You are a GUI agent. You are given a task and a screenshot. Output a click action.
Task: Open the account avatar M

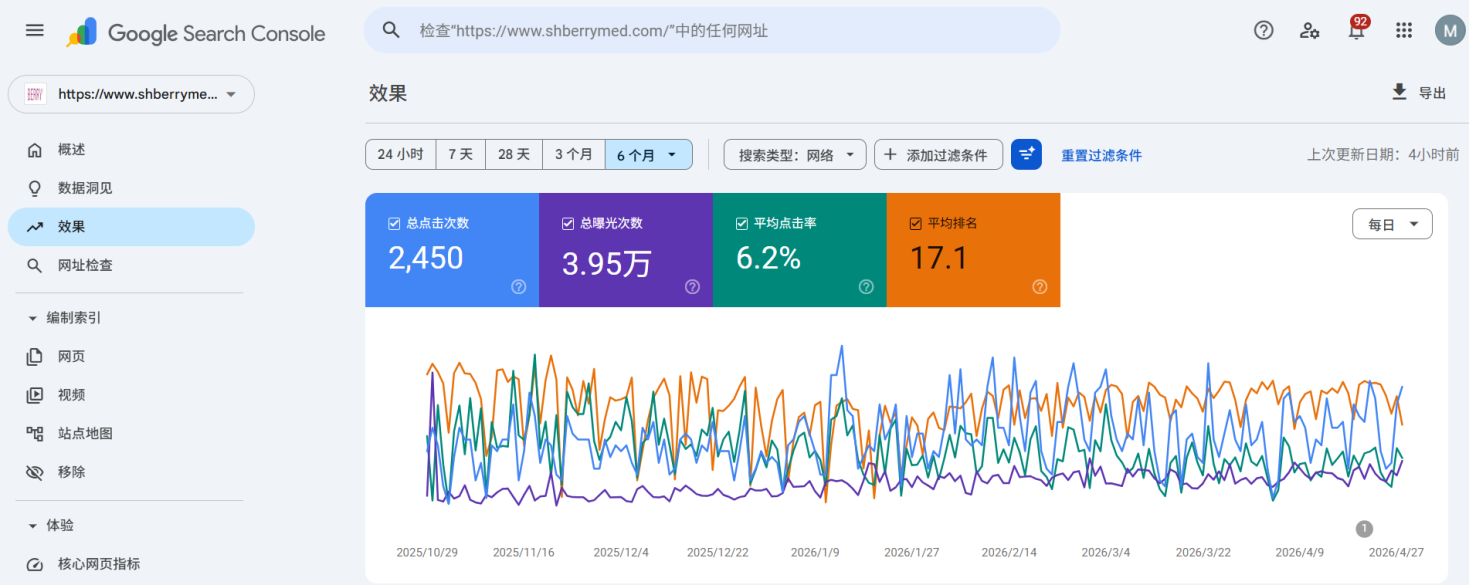coord(1449,30)
